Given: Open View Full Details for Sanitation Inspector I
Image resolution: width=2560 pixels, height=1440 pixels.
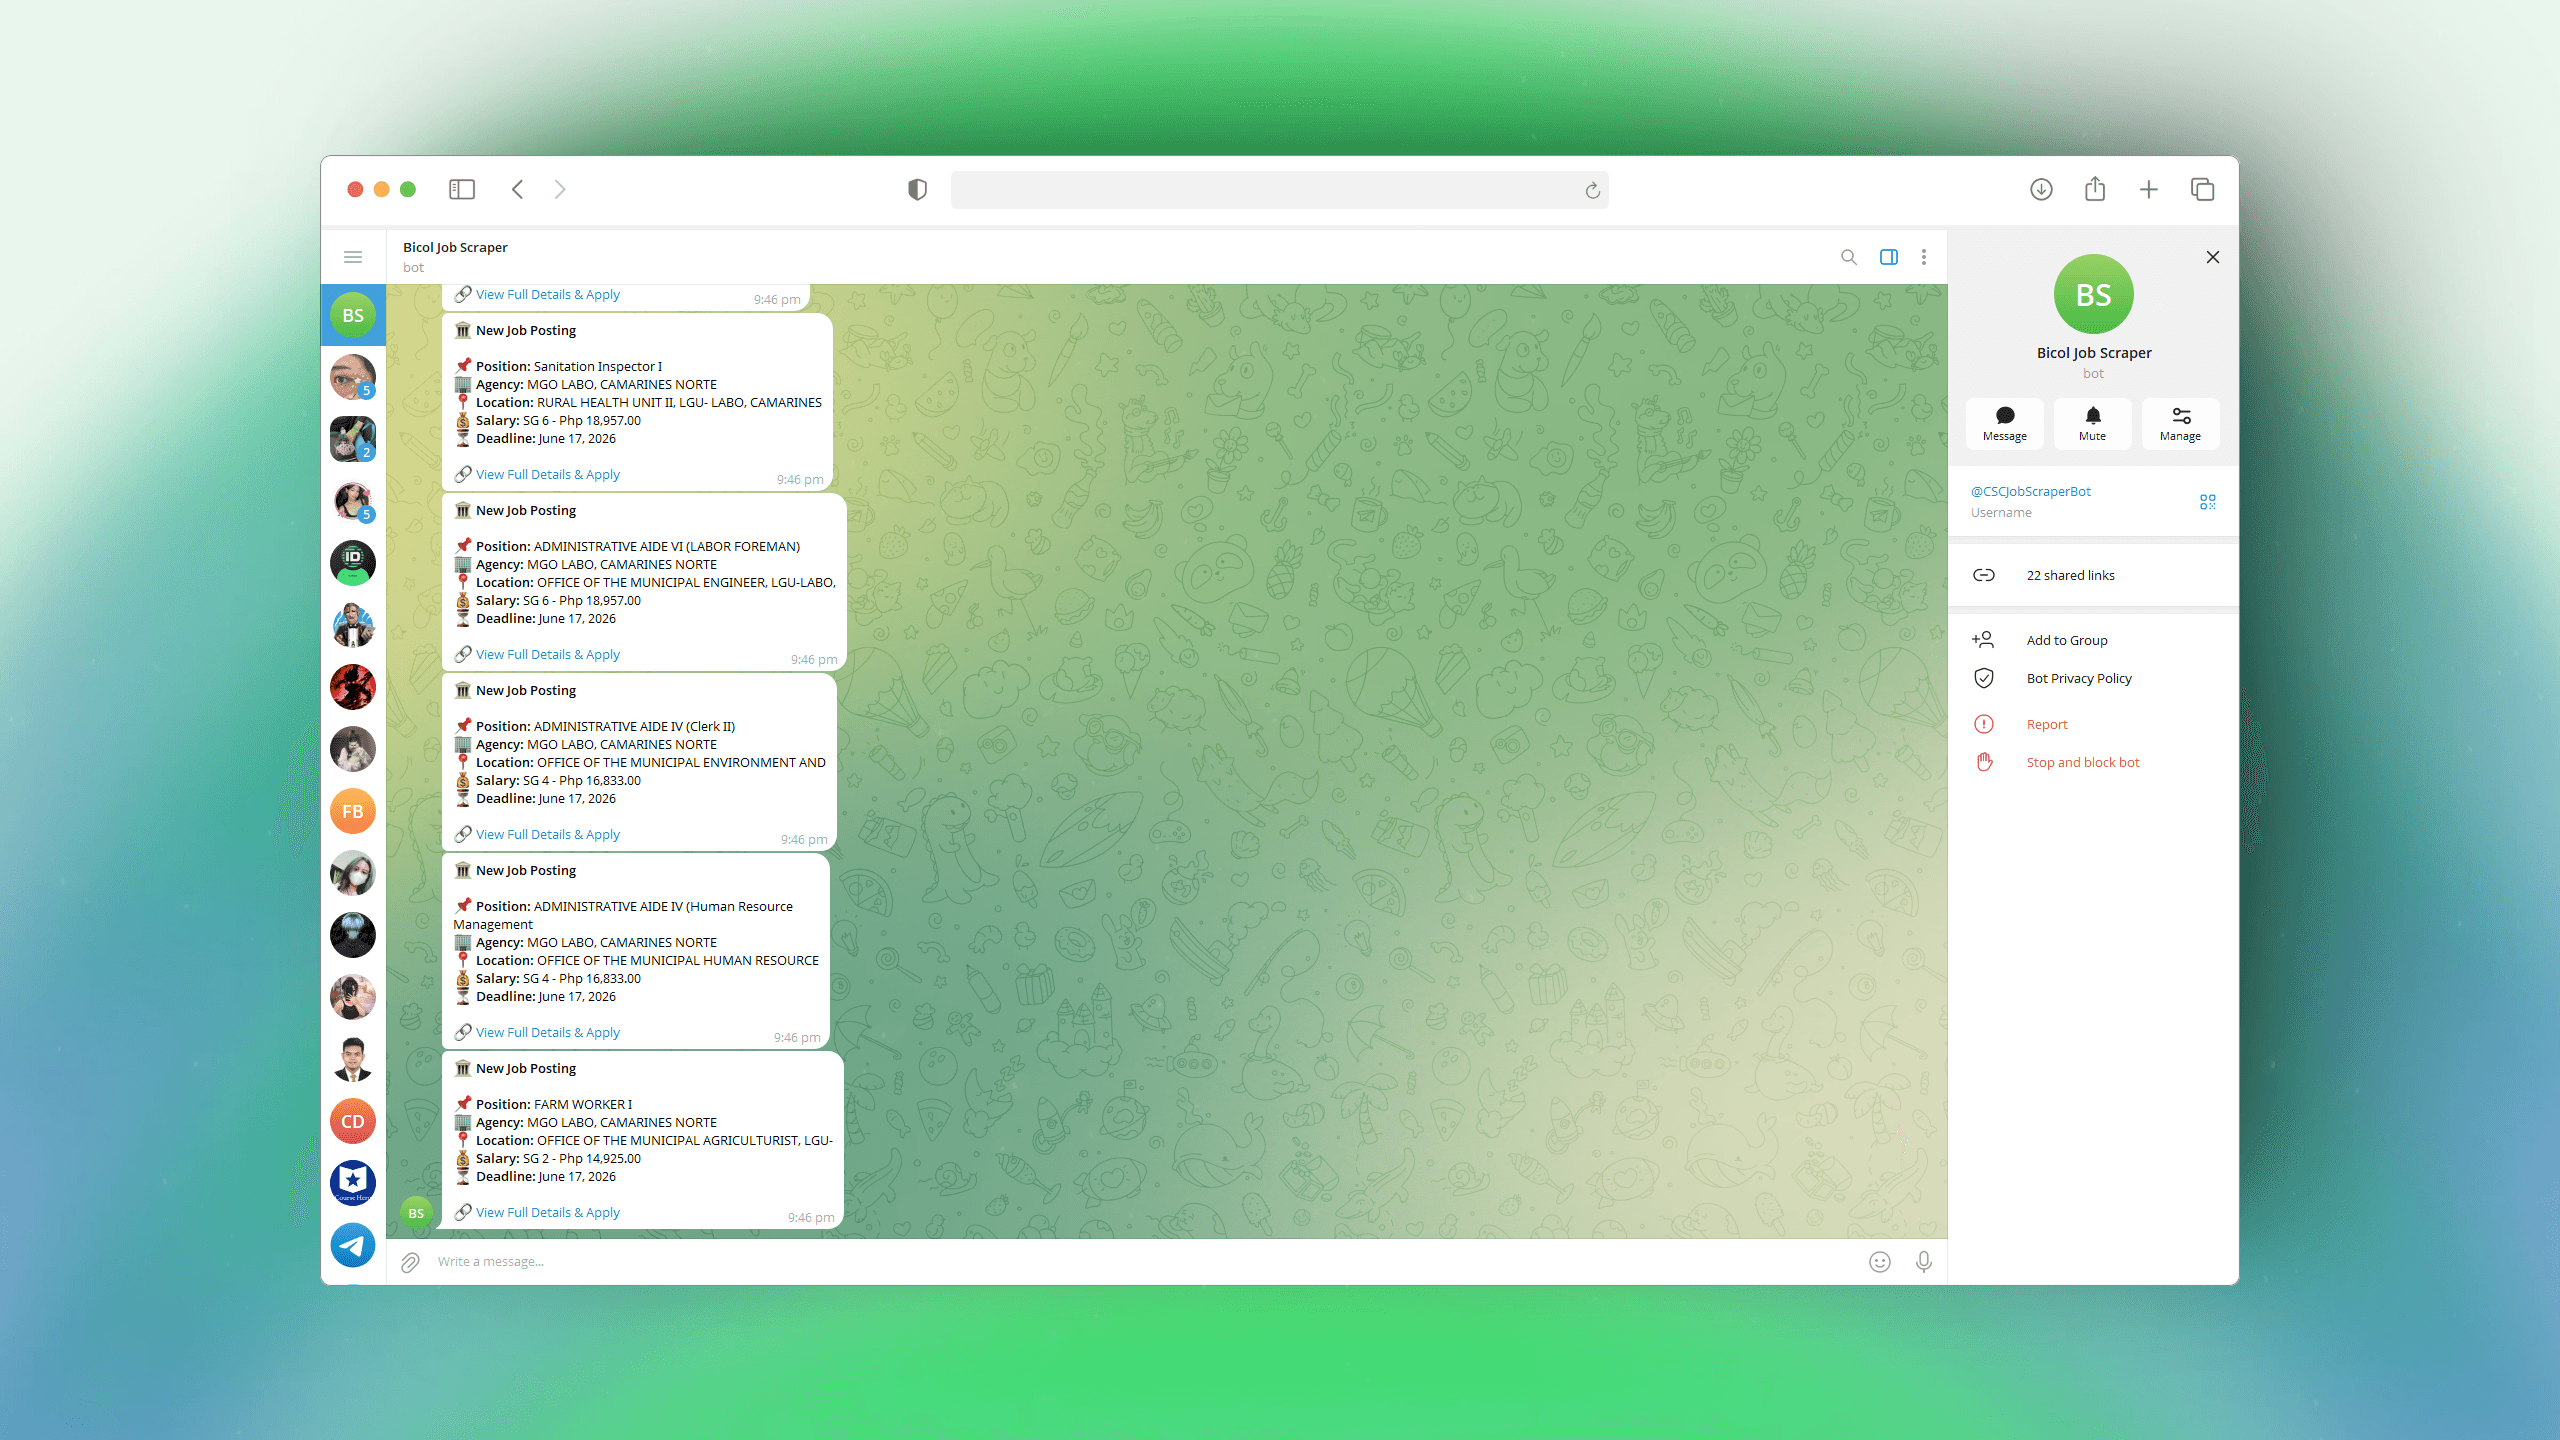Looking at the screenshot, I should click(x=548, y=474).
